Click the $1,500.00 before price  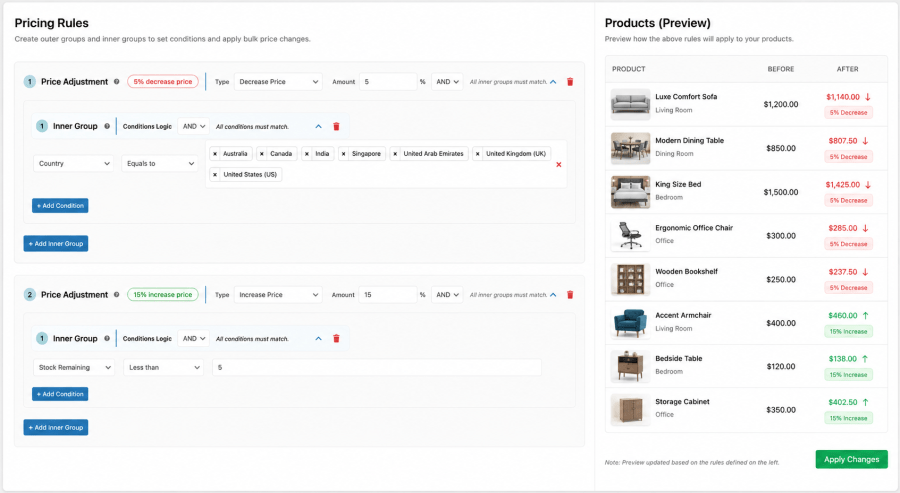pos(781,192)
